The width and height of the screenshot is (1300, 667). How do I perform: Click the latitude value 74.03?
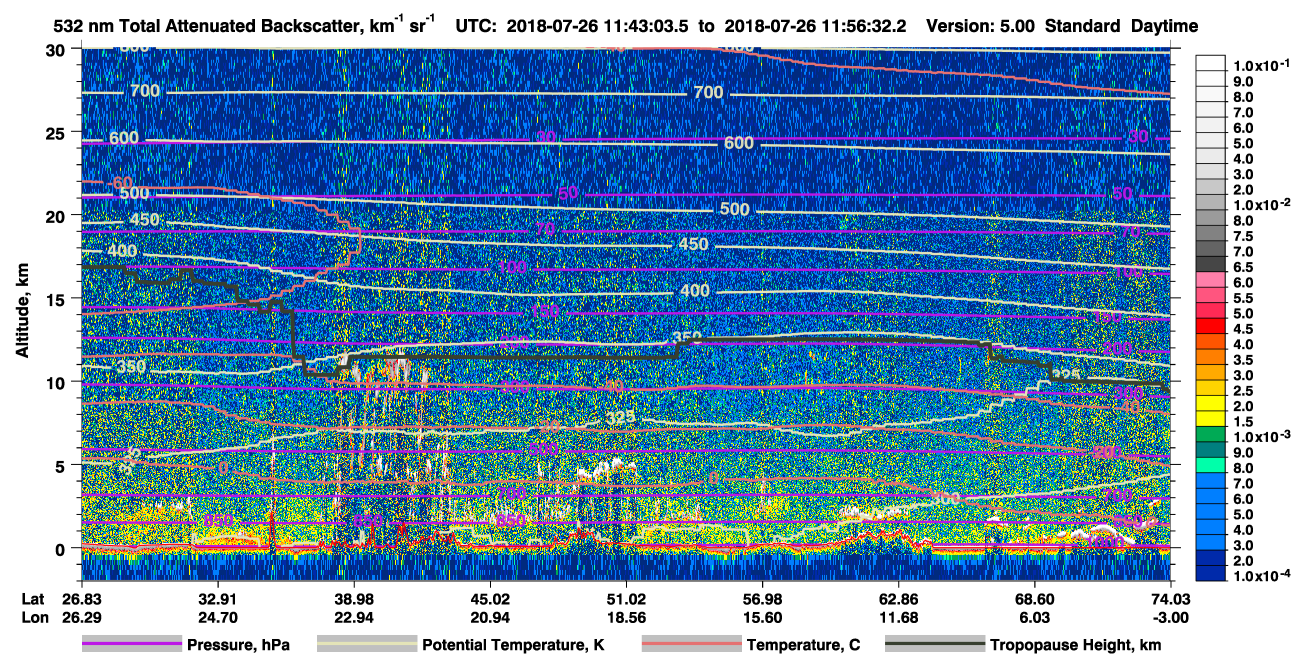pyautogui.click(x=1171, y=598)
